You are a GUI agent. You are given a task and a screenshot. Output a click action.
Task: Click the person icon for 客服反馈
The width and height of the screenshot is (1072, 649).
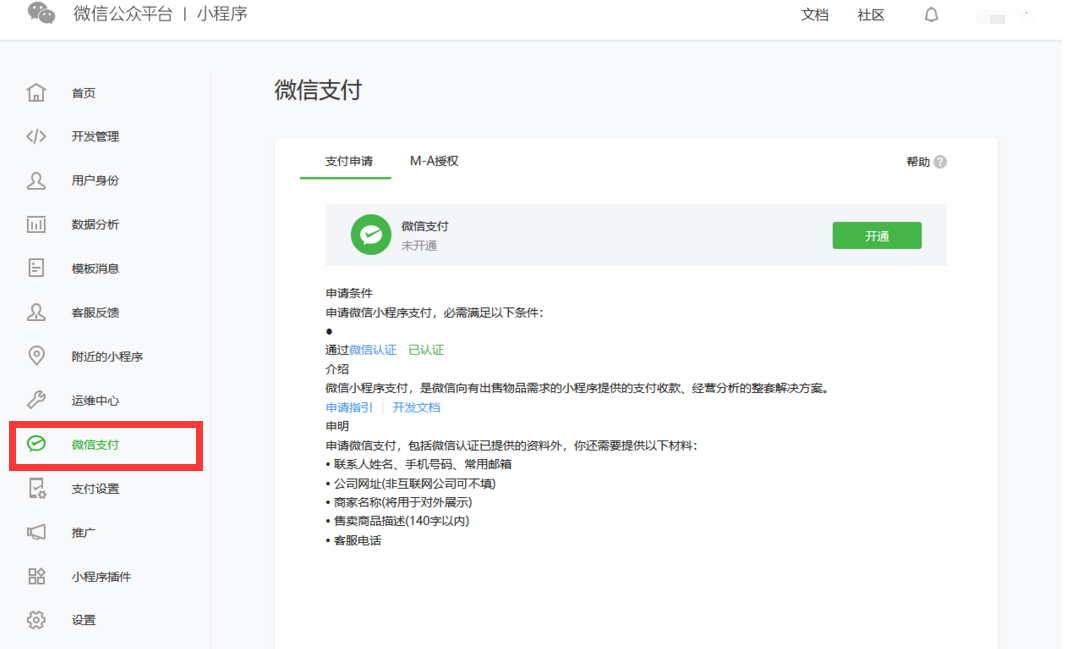coord(36,313)
